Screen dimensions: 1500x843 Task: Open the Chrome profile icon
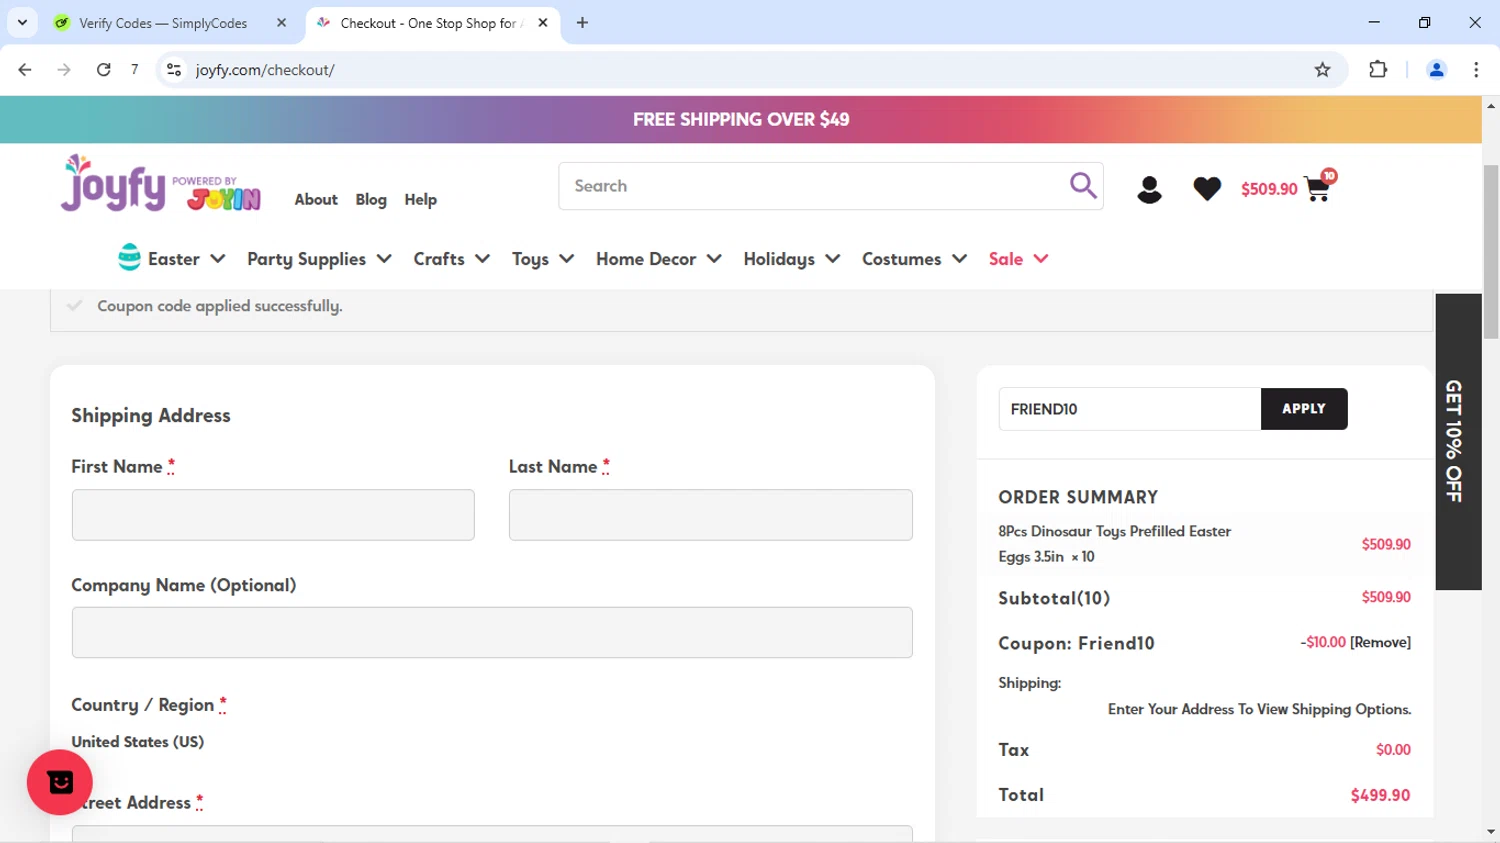click(1436, 70)
